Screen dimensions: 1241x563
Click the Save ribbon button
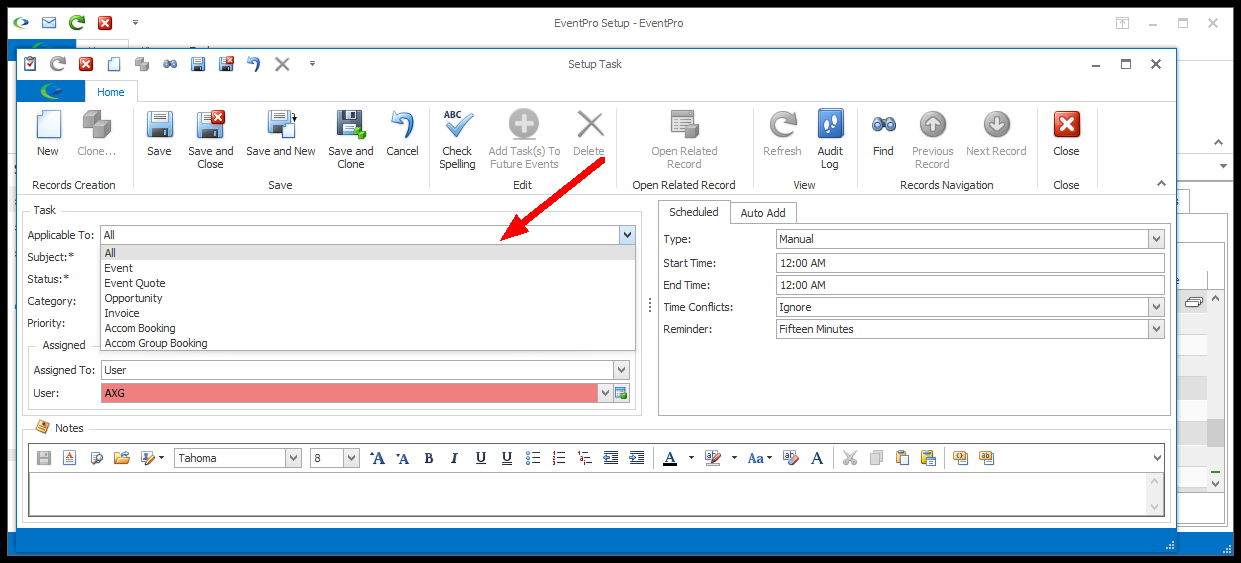159,134
